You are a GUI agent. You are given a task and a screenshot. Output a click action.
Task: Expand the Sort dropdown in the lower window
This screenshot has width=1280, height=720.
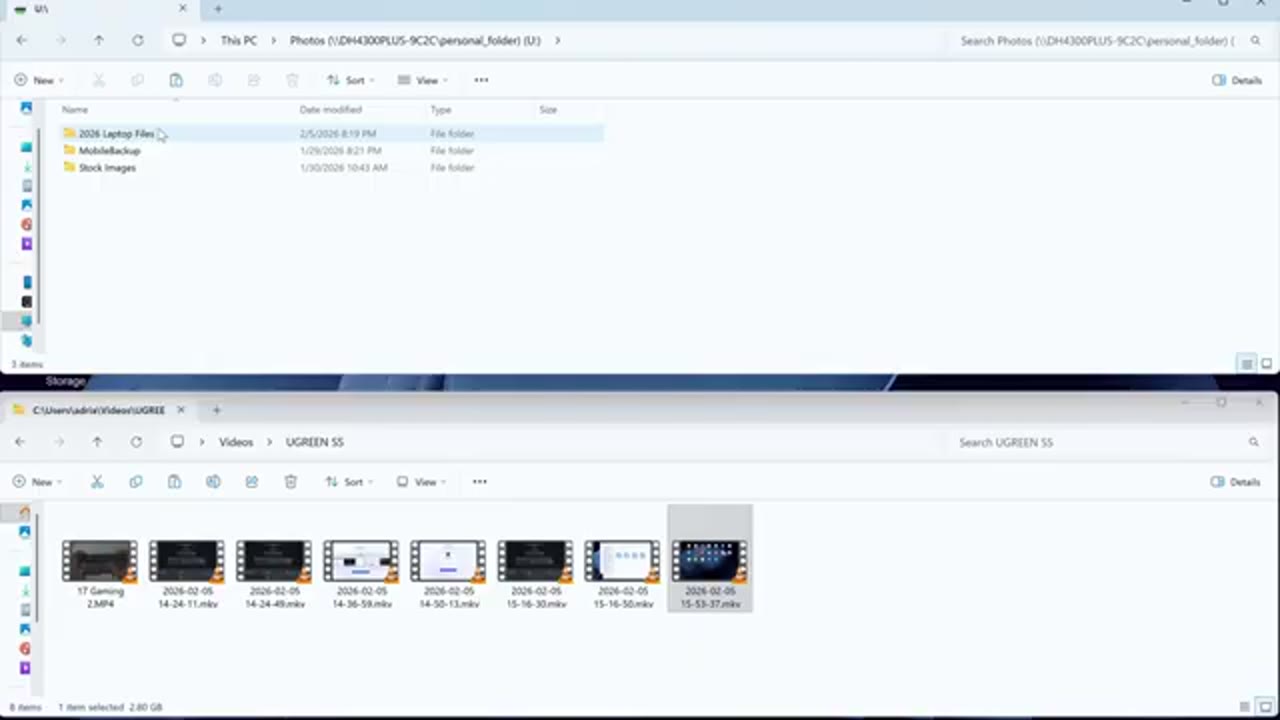(x=349, y=481)
